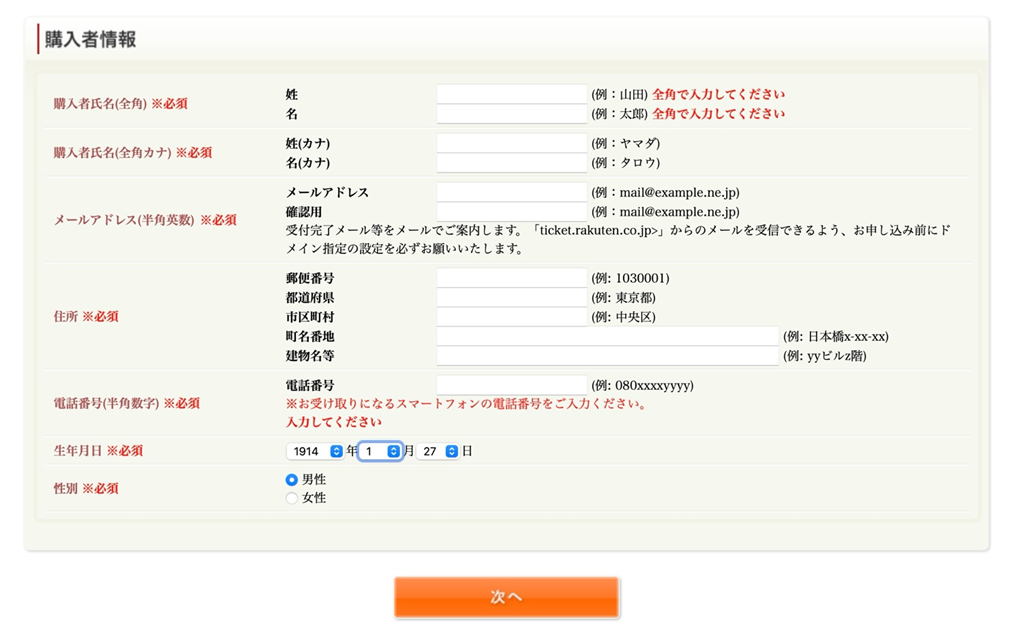1015x630 pixels.
Task: Select the 男性 radio button
Action: click(x=292, y=480)
